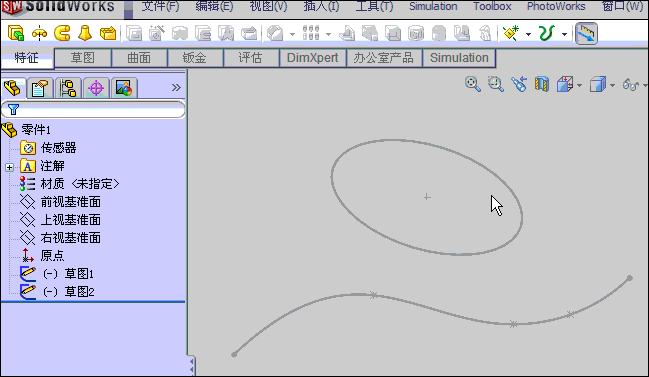Open the Reference Geometry dropdown arrow

click(x=528, y=34)
